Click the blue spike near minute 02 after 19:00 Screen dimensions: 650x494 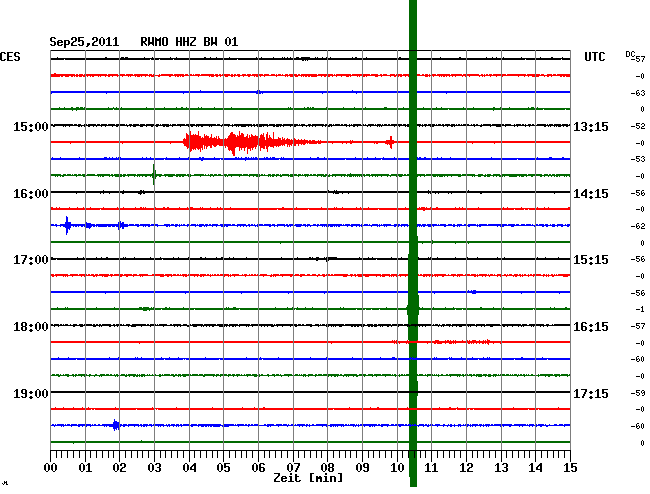point(116,425)
